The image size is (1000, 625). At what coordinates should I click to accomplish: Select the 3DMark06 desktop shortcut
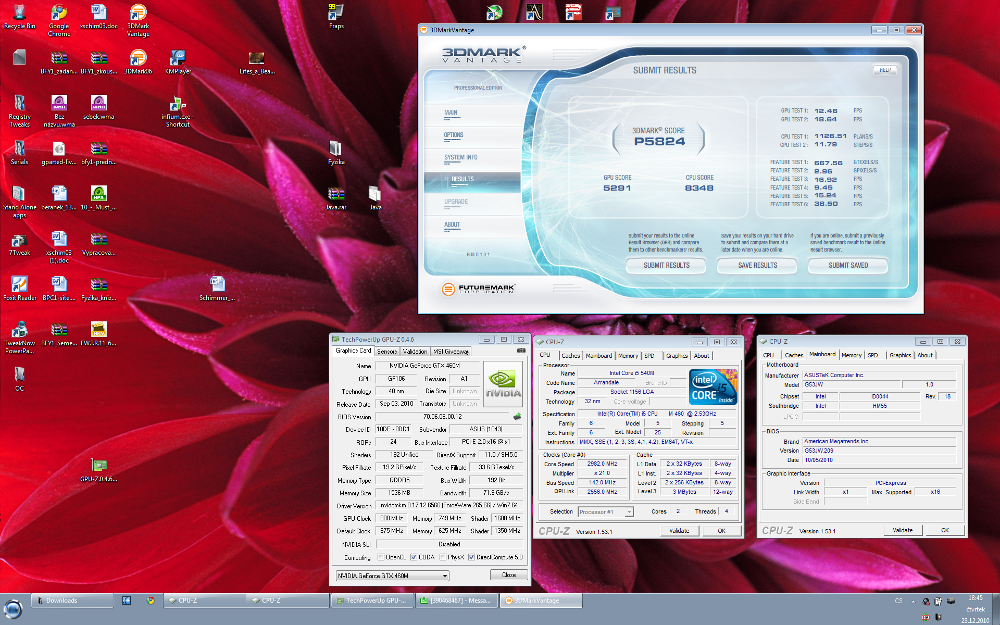[x=138, y=62]
